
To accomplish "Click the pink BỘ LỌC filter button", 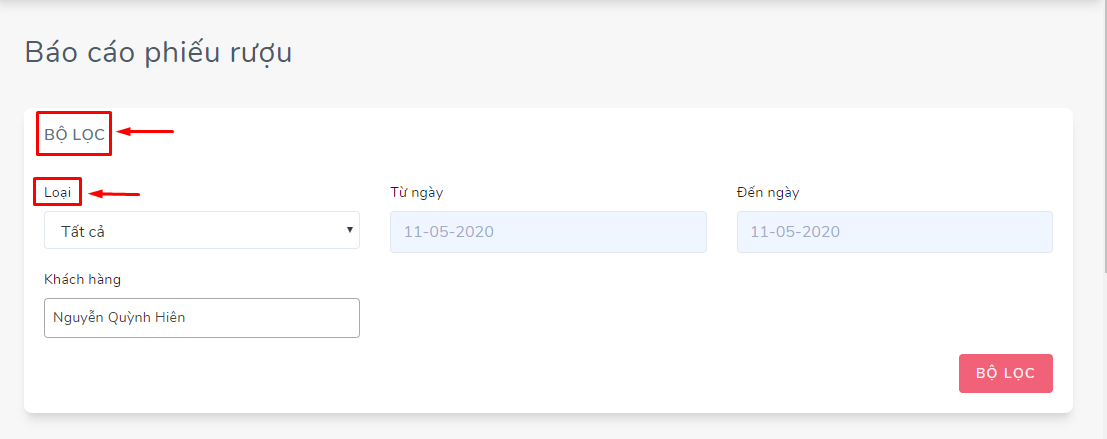I will point(1005,373).
